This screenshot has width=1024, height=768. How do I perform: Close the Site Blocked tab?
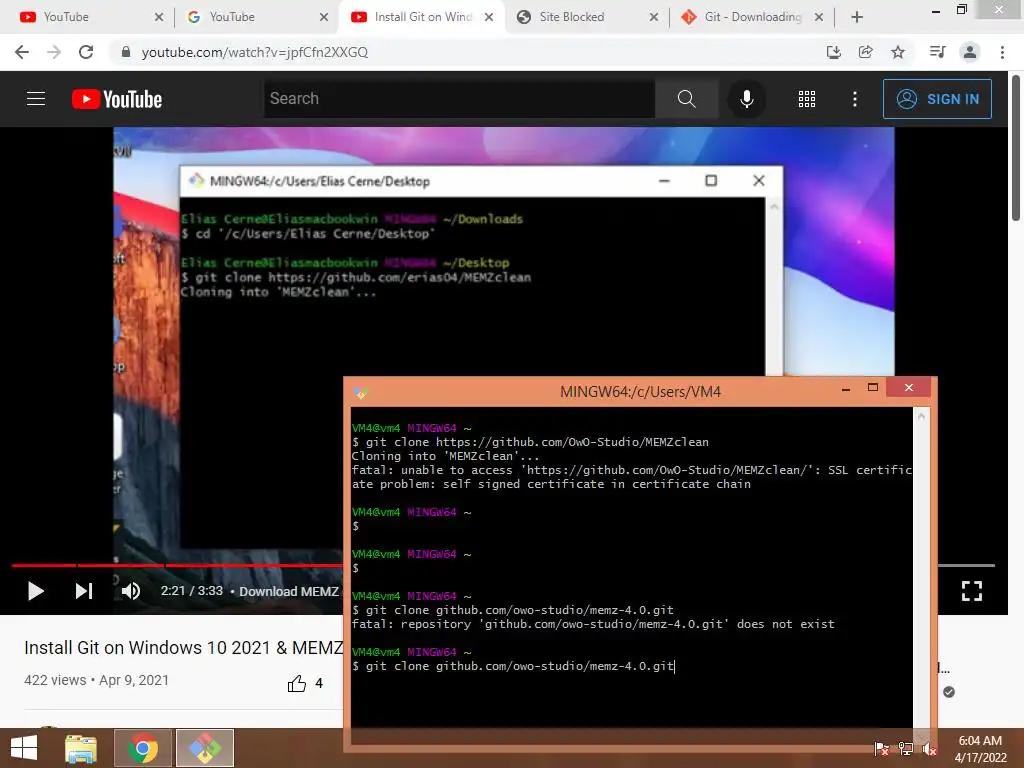tap(654, 17)
